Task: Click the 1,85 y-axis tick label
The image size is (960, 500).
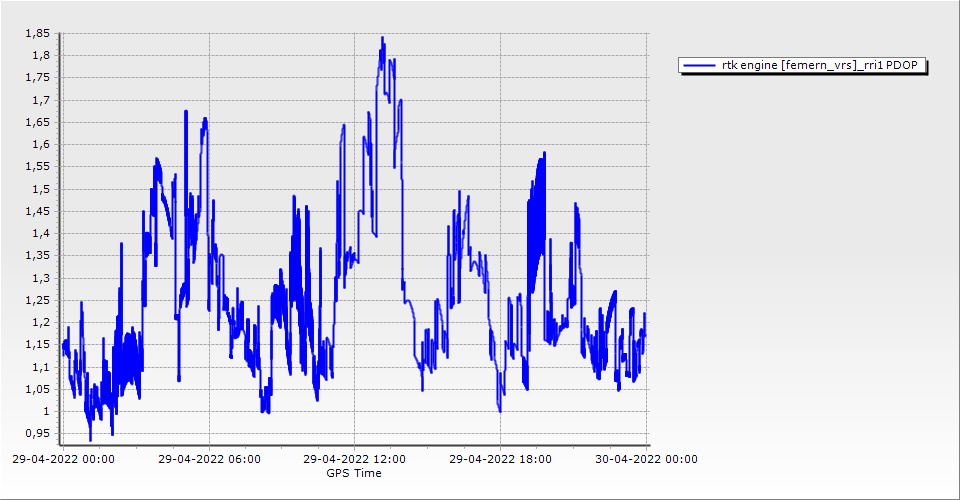Action: [37, 33]
